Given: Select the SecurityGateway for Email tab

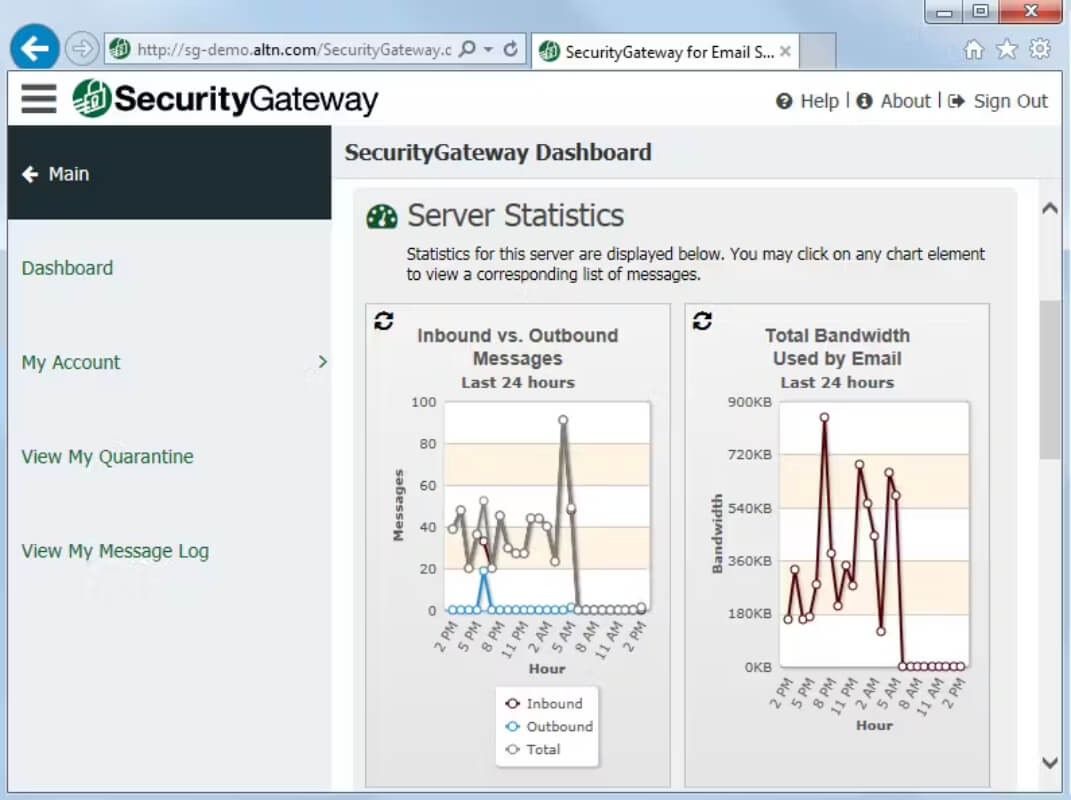Looking at the screenshot, I should click(665, 51).
